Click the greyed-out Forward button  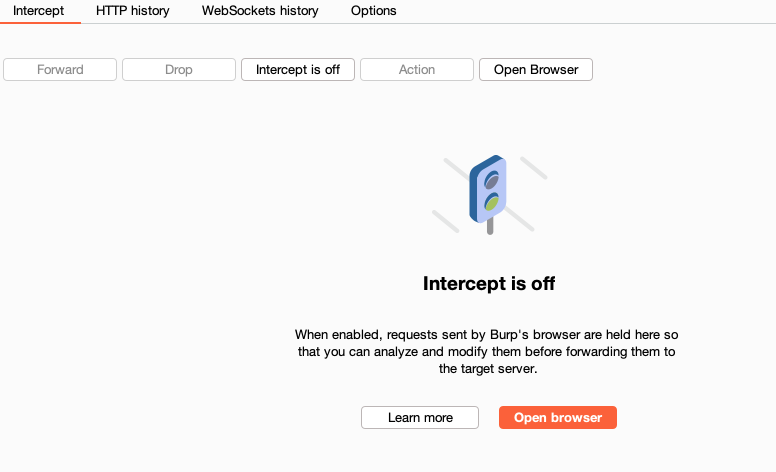tap(60, 70)
